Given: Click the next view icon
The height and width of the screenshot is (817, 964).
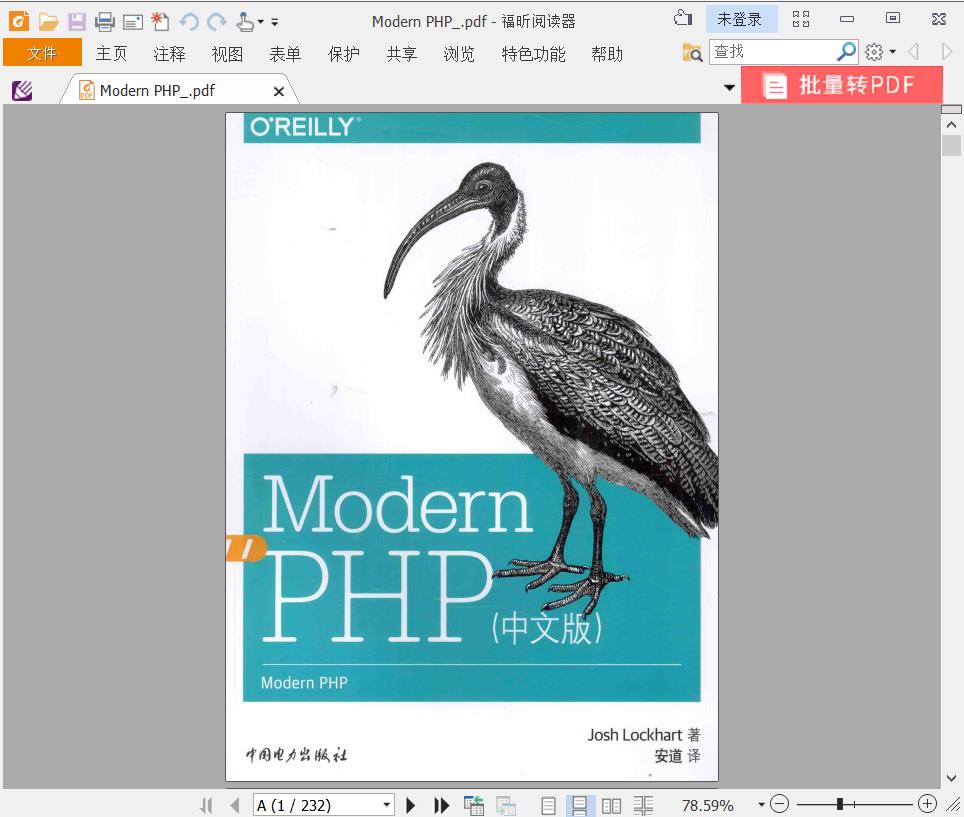Looking at the screenshot, I should pyautogui.click(x=506, y=805).
